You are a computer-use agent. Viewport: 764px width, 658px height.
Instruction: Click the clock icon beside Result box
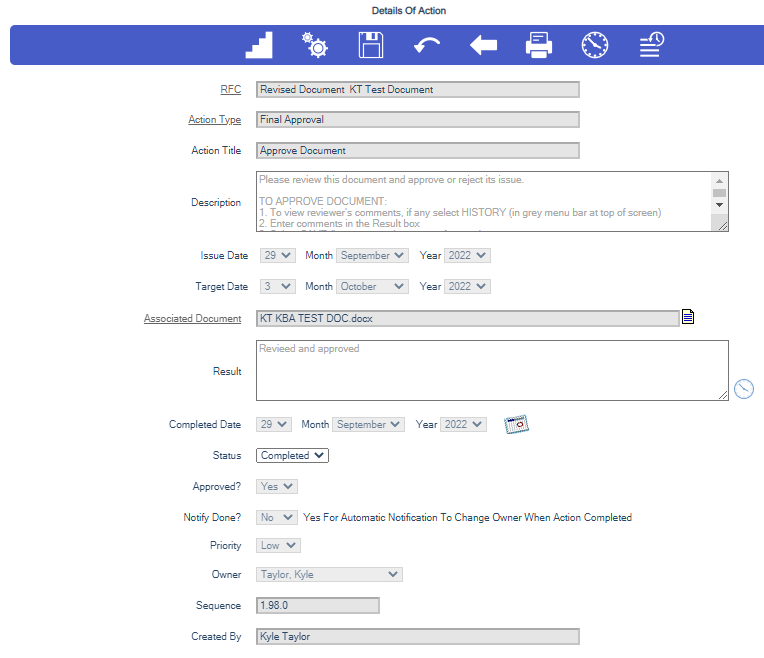click(743, 388)
